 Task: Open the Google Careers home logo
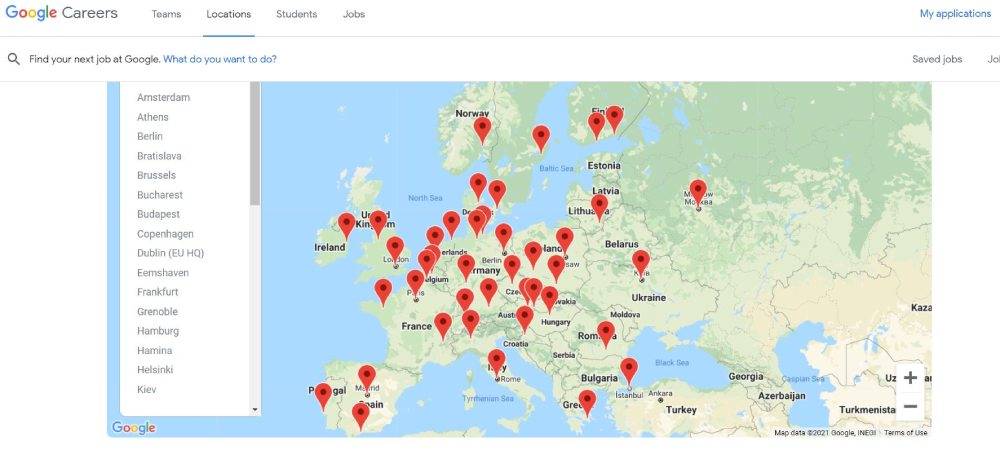(61, 13)
